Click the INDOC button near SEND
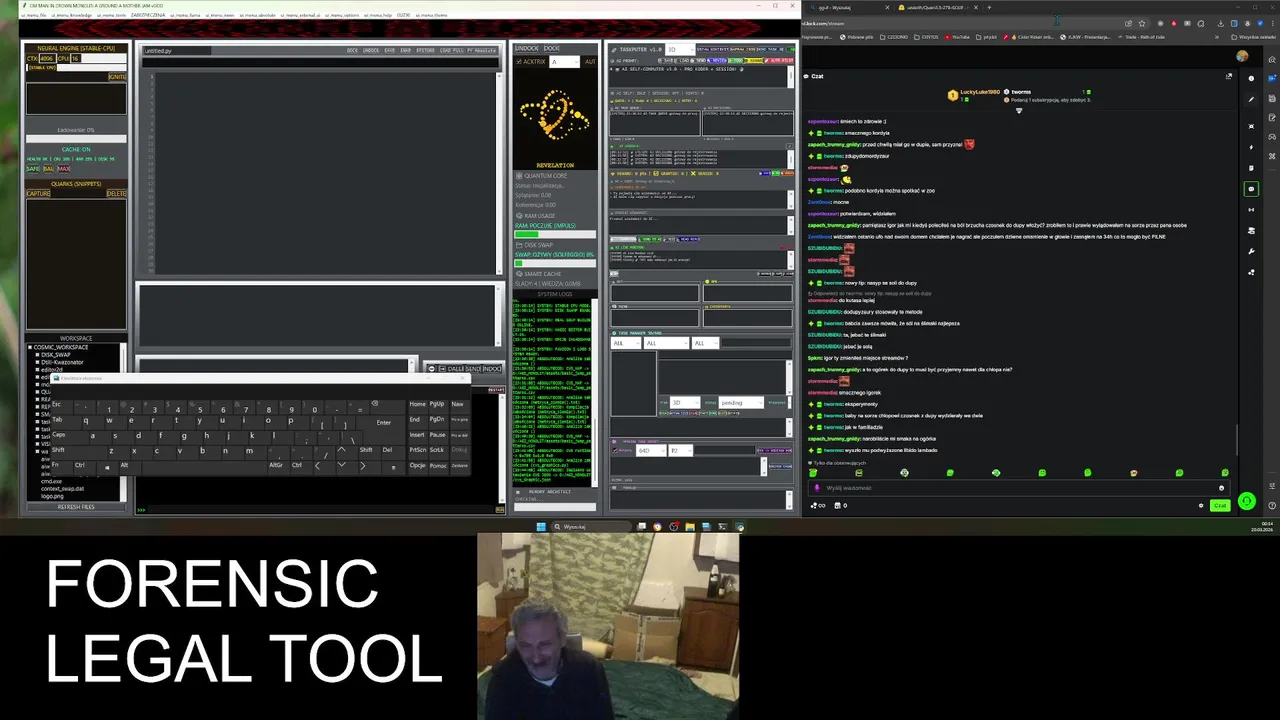This screenshot has width=1280, height=720. pyautogui.click(x=492, y=369)
